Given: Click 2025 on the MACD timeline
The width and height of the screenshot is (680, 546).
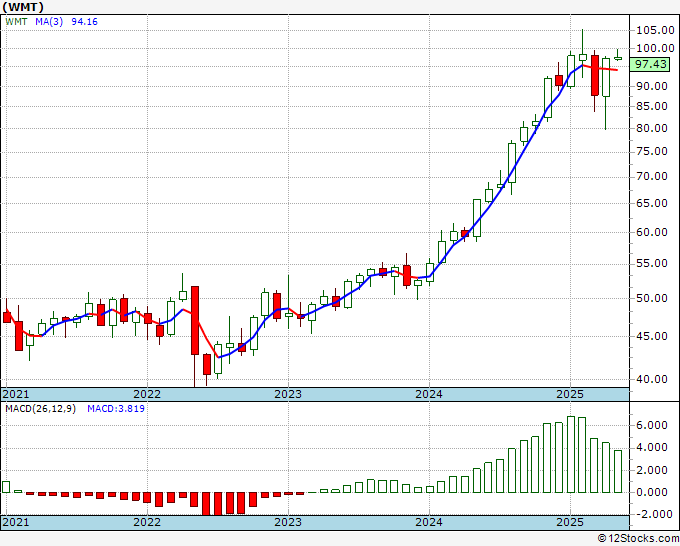Looking at the screenshot, I should coord(570,522).
